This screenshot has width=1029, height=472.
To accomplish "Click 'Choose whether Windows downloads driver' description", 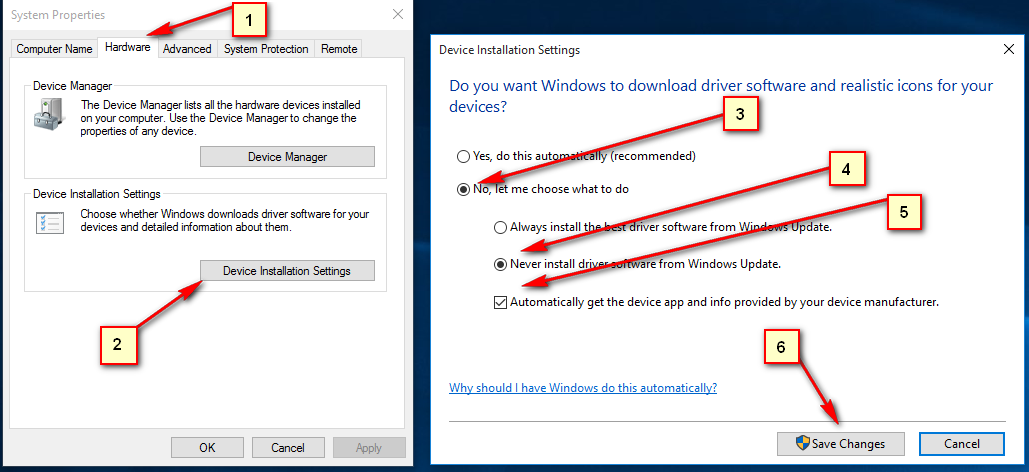I will (224, 221).
